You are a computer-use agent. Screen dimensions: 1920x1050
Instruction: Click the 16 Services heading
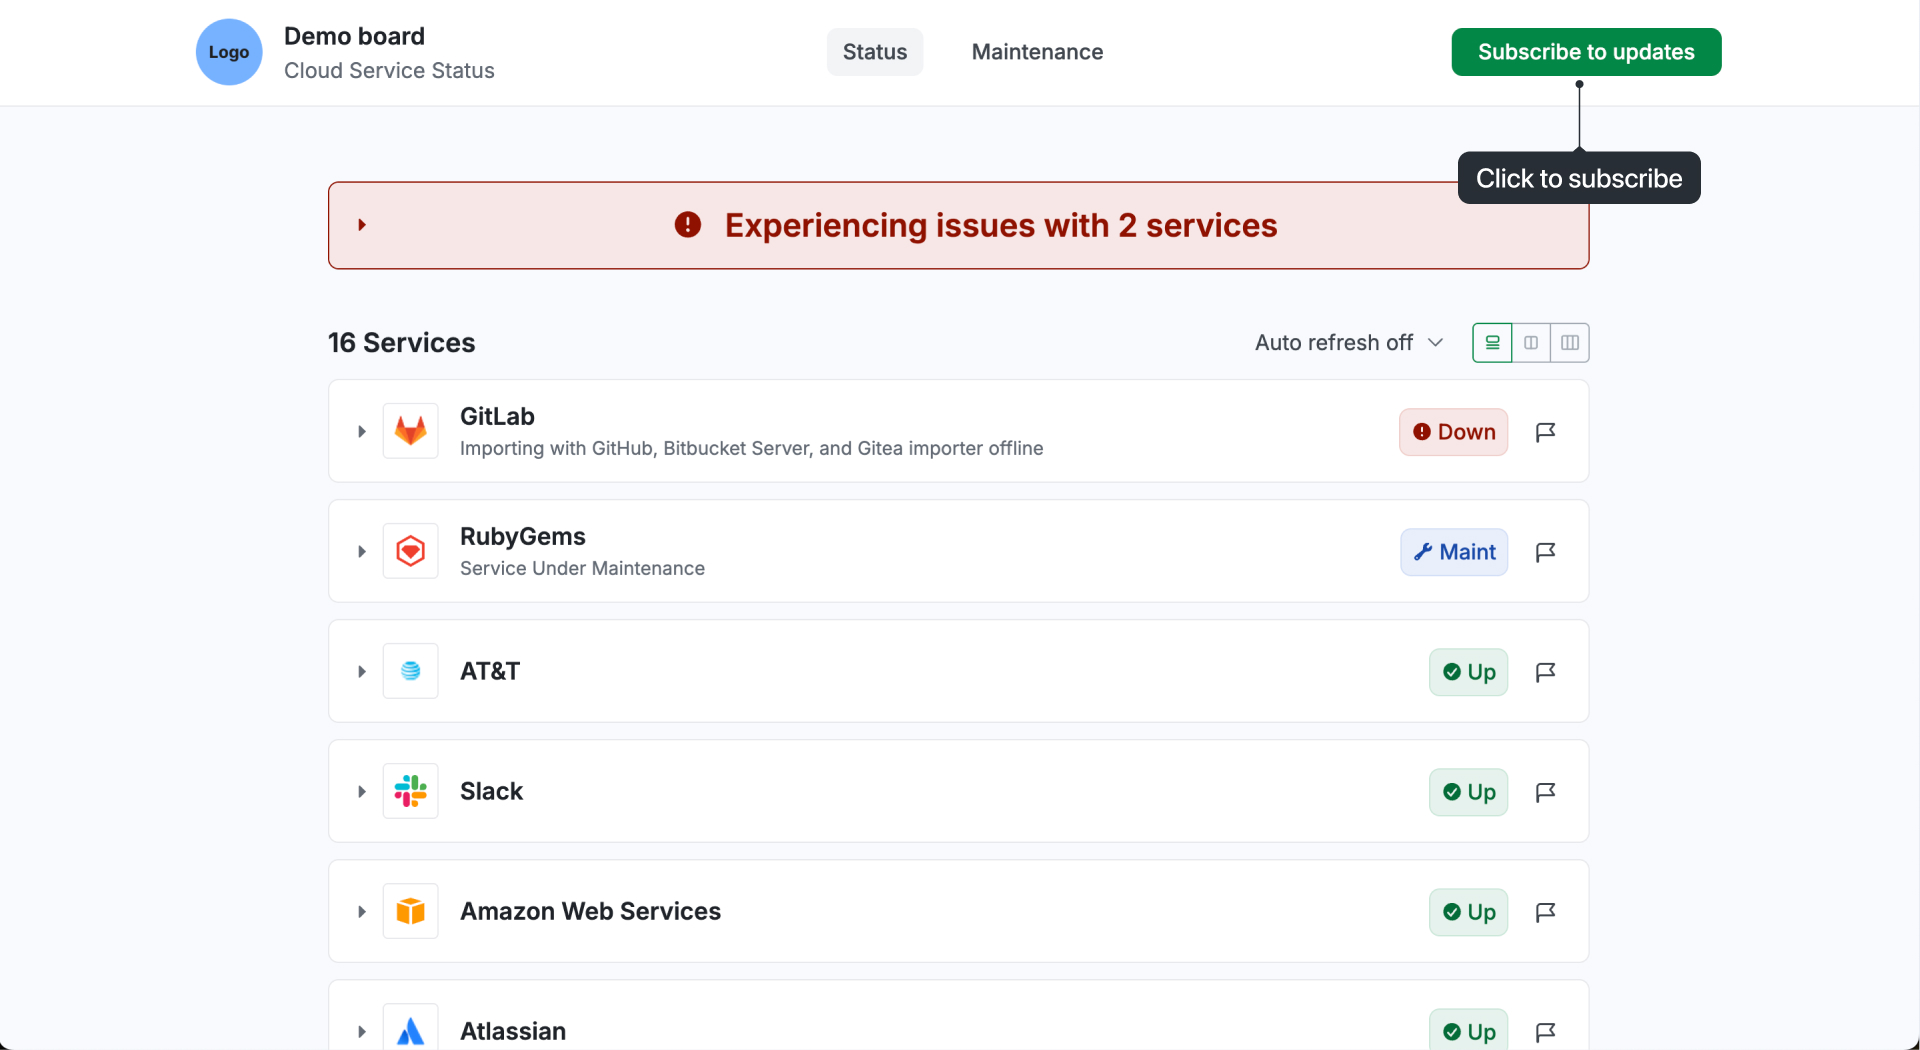click(x=401, y=343)
